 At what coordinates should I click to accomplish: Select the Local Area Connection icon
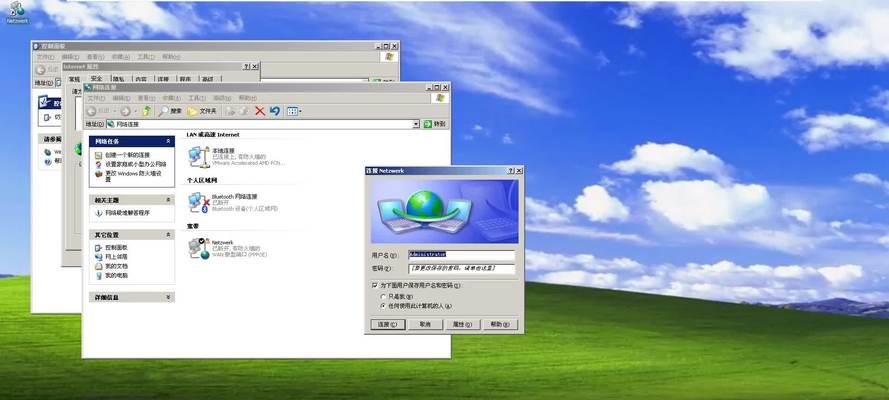pyautogui.click(x=198, y=156)
